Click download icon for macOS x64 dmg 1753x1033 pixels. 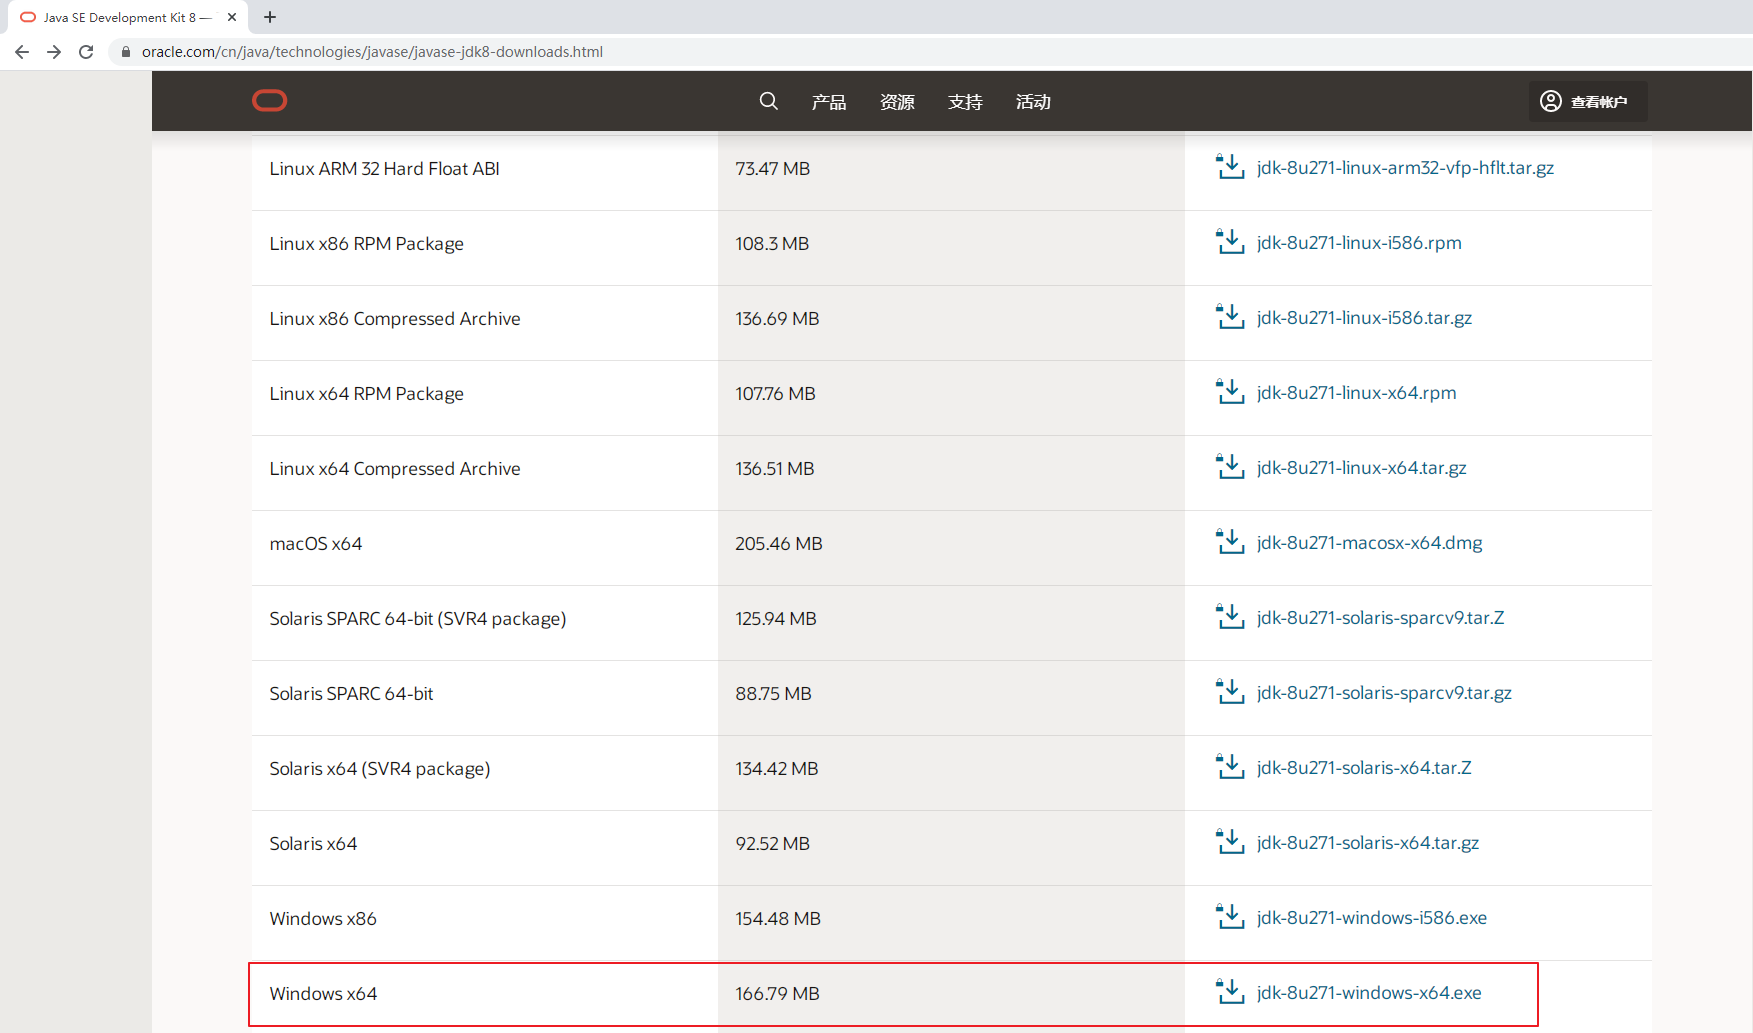click(x=1229, y=542)
